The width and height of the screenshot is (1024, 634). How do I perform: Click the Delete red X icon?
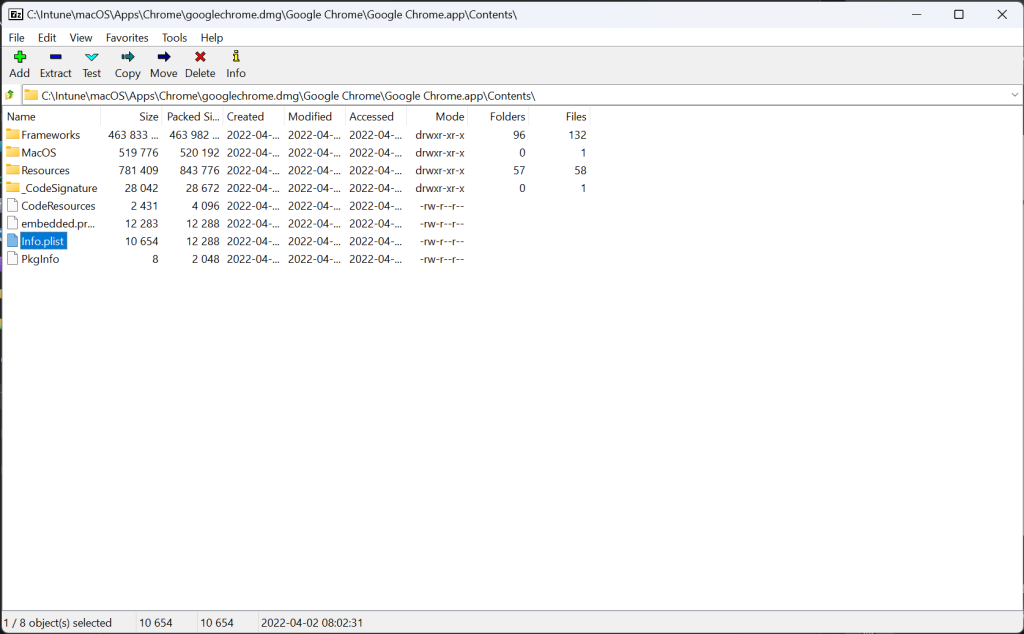[x=200, y=57]
